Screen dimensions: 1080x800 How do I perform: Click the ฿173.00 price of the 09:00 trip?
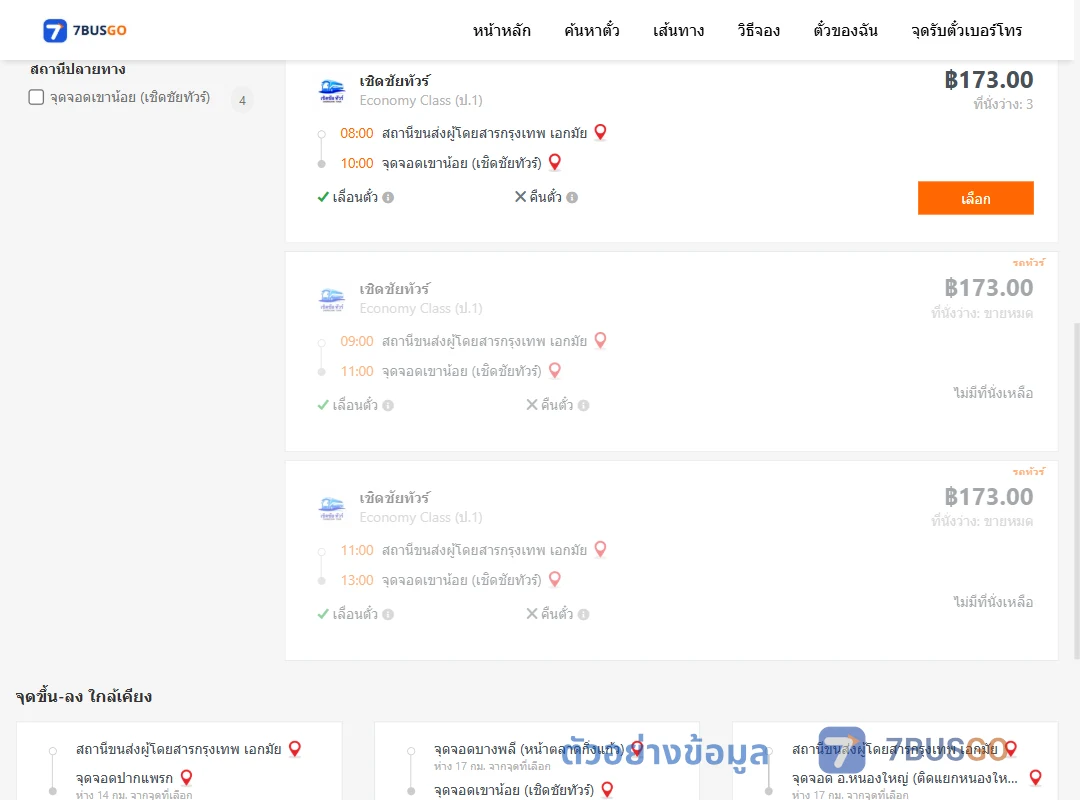pos(988,288)
